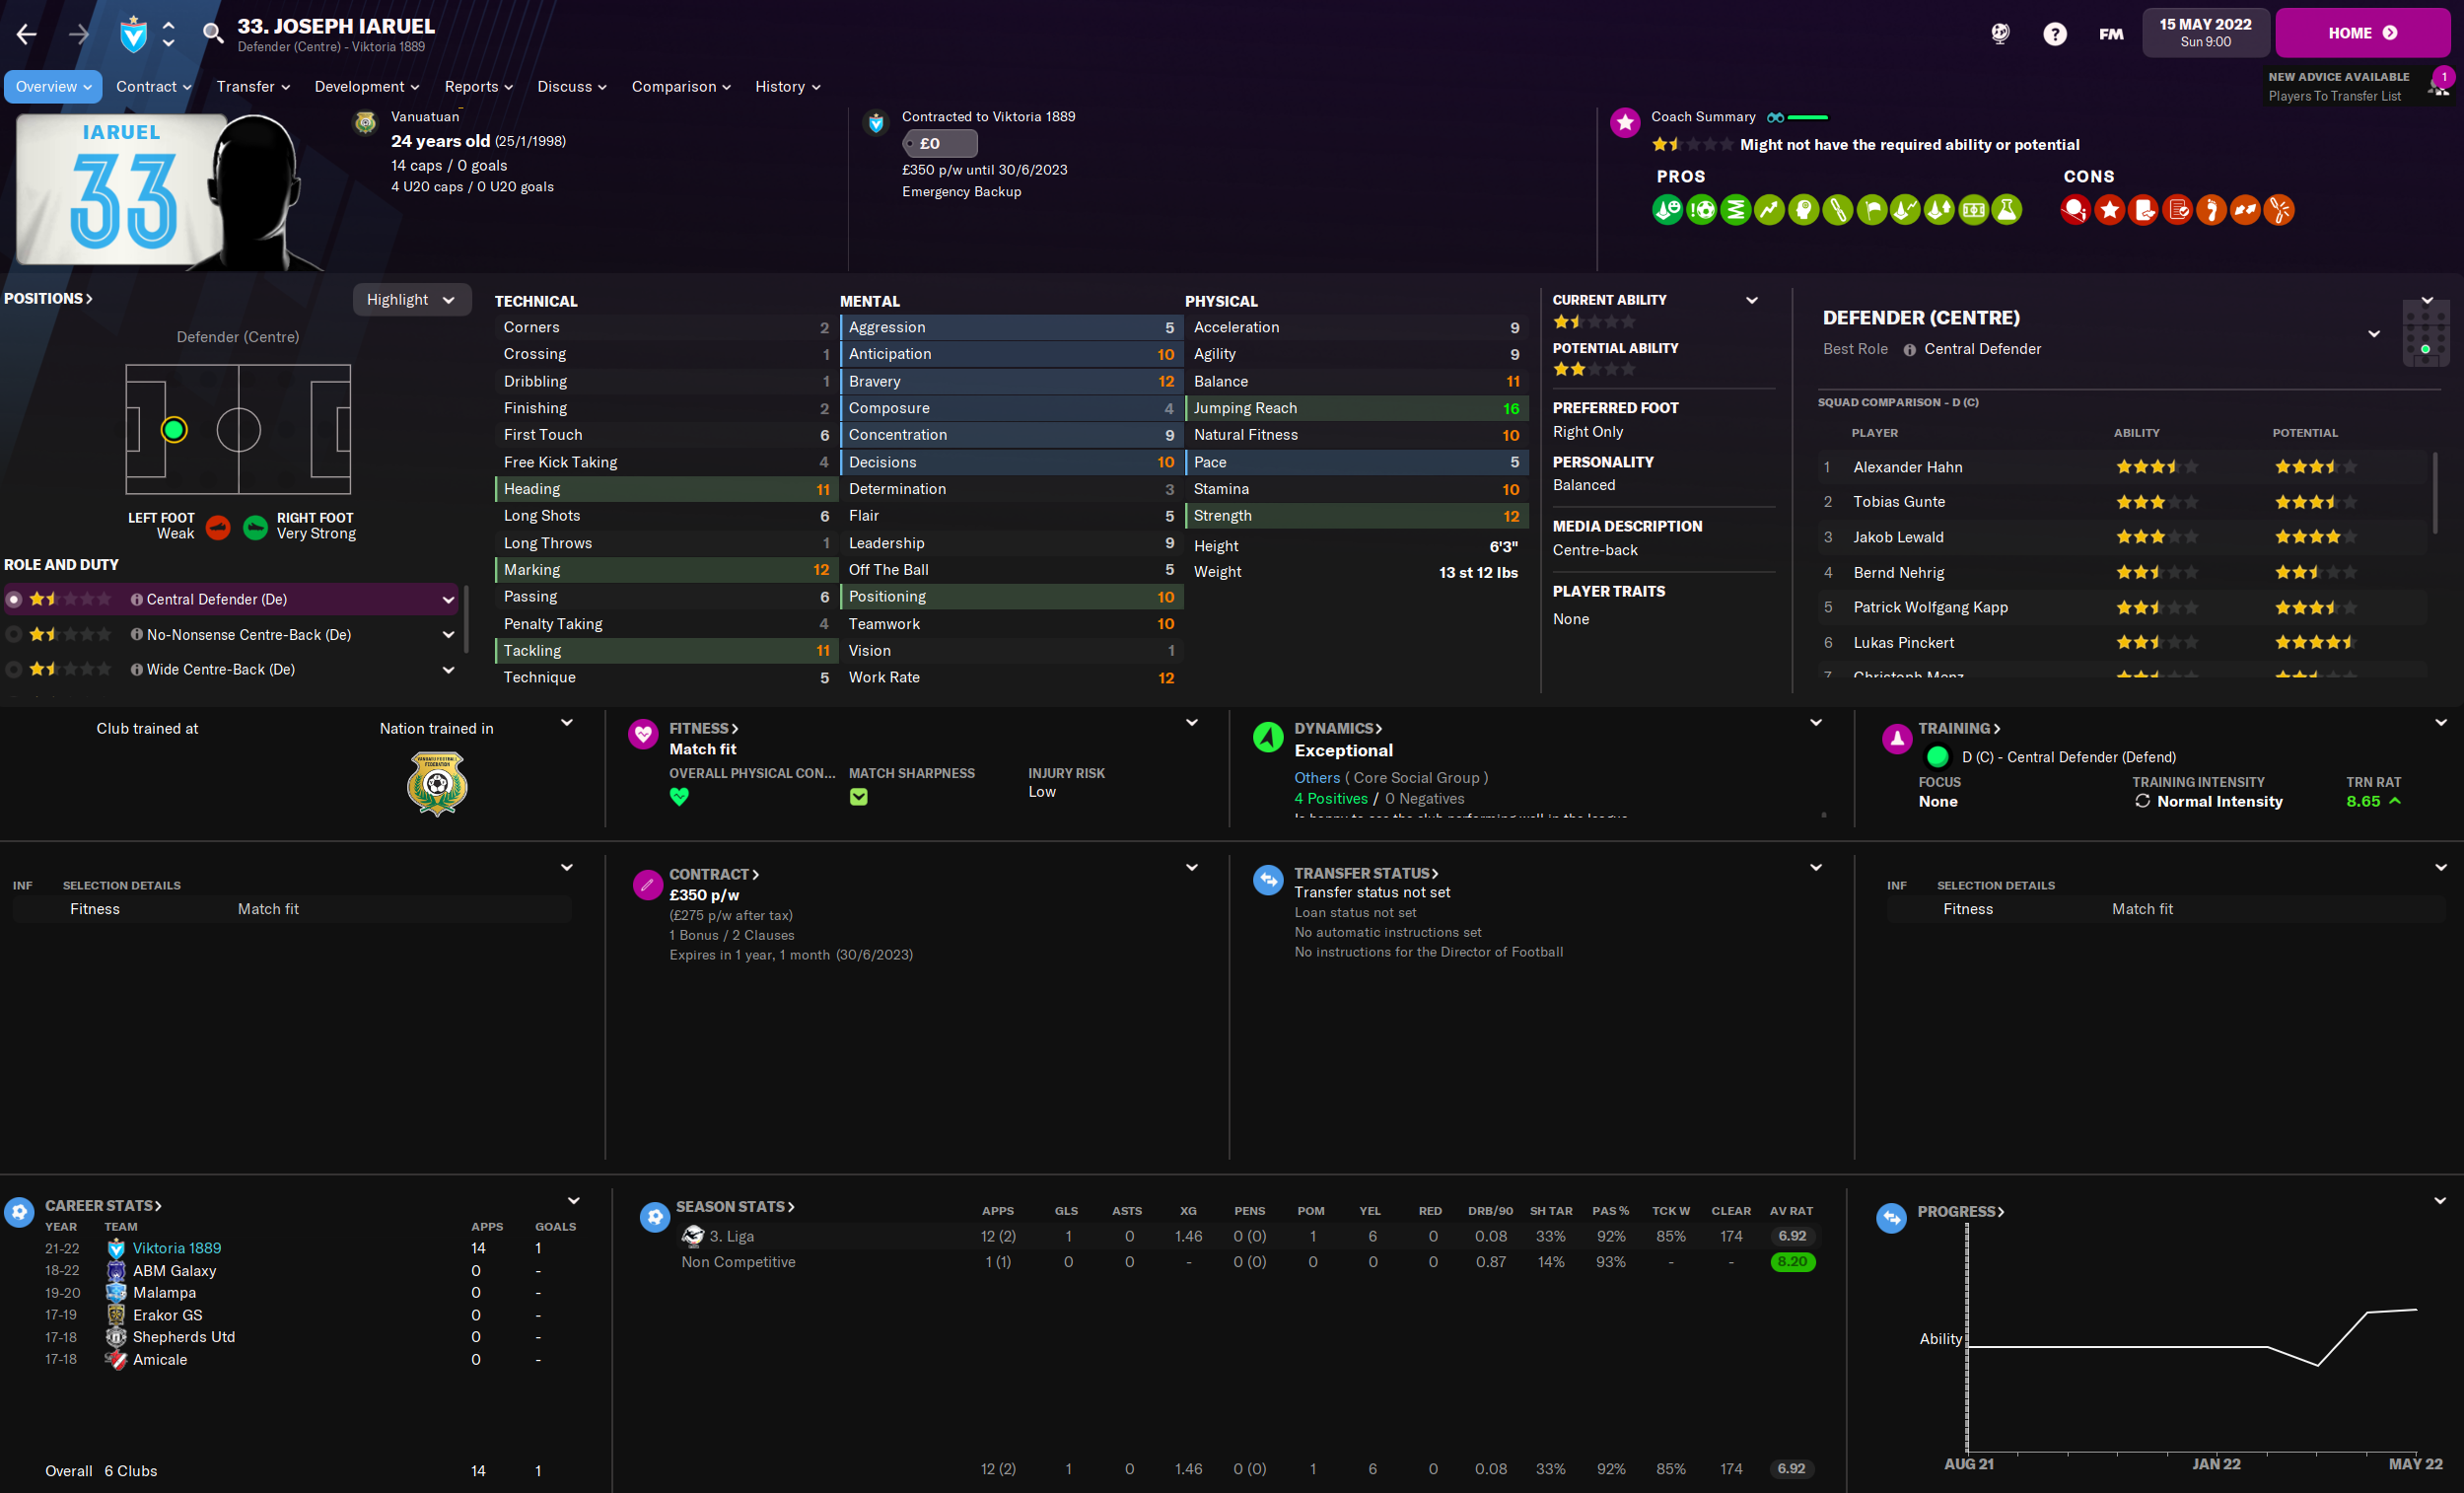The image size is (2464, 1493).
Task: Click the 15 May 2022 date box
Action: [x=2206, y=33]
